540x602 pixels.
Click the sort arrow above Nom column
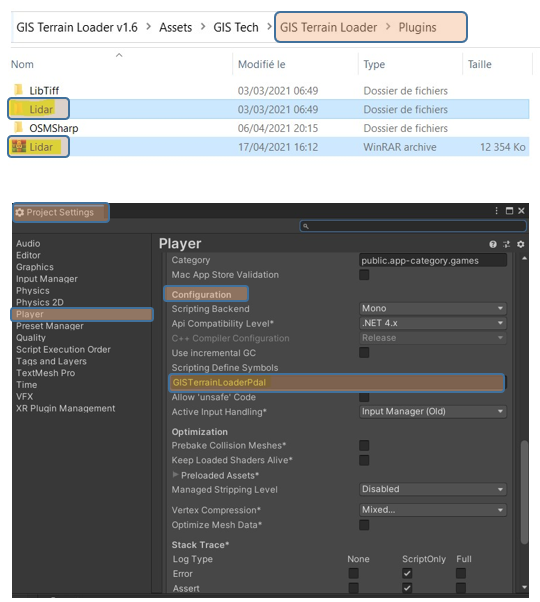click(x=119, y=55)
